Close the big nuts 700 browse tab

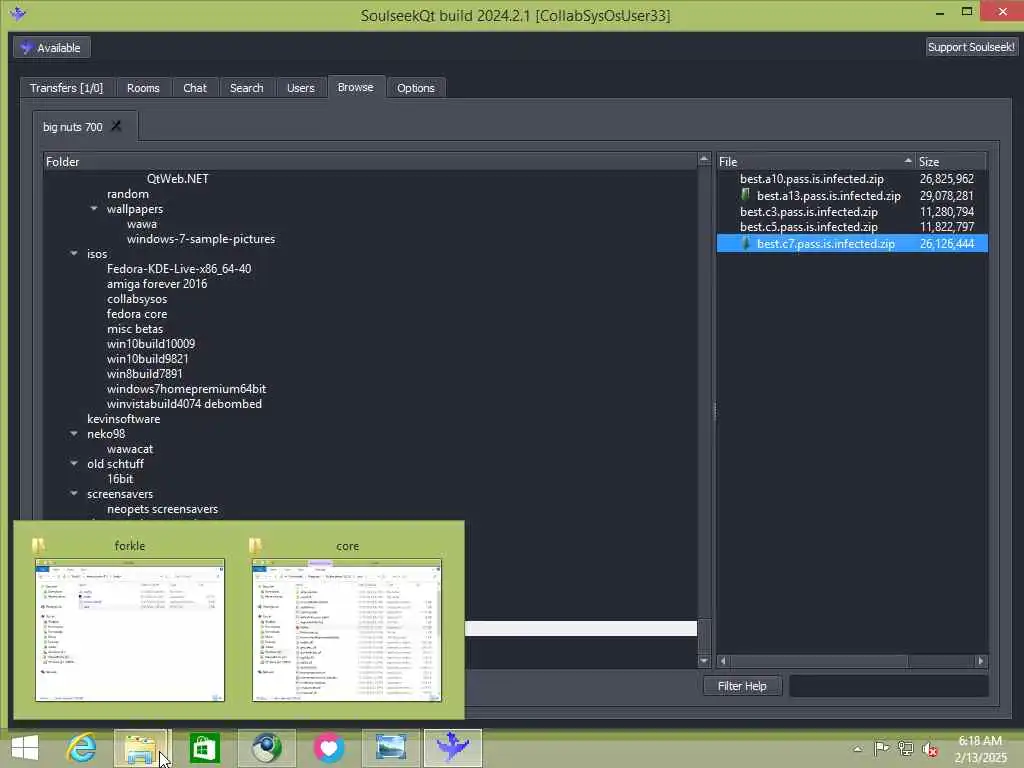(x=116, y=125)
